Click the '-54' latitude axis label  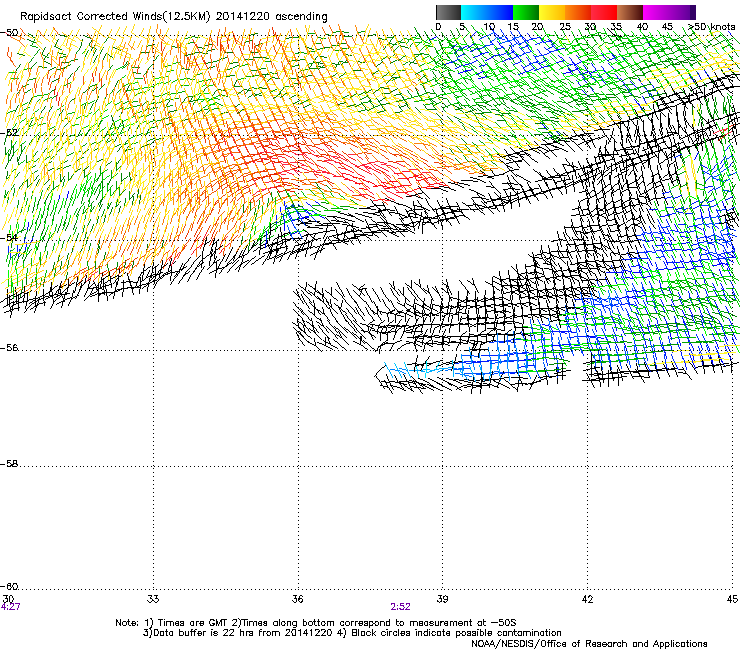pyautogui.click(x=9, y=237)
